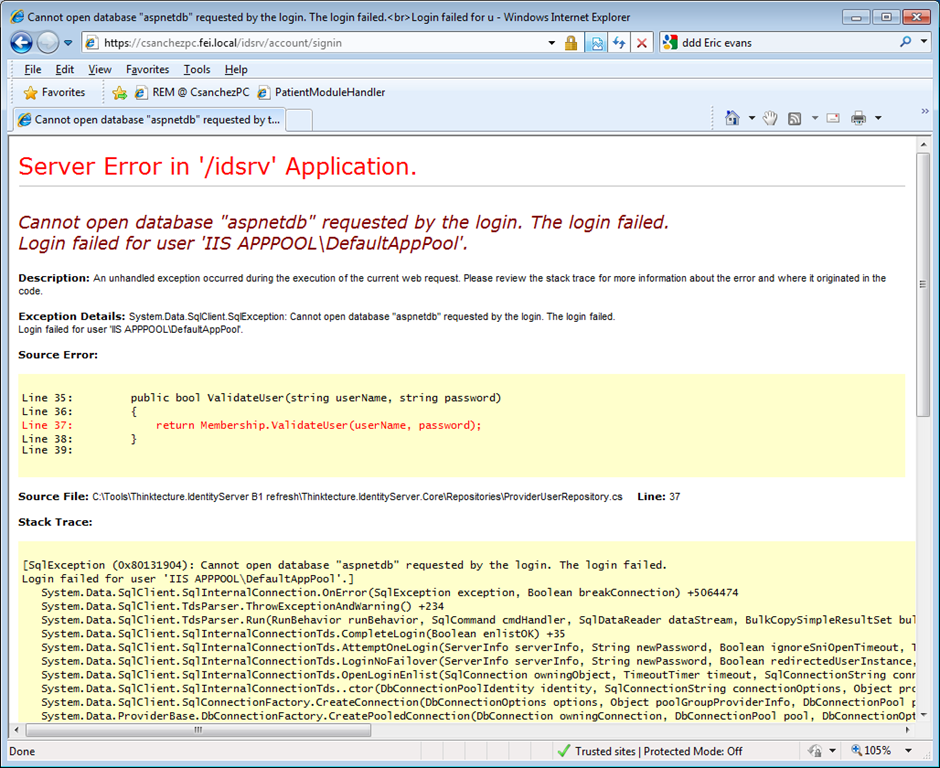Open the PatientModuleHandler favorites link

pos(321,92)
